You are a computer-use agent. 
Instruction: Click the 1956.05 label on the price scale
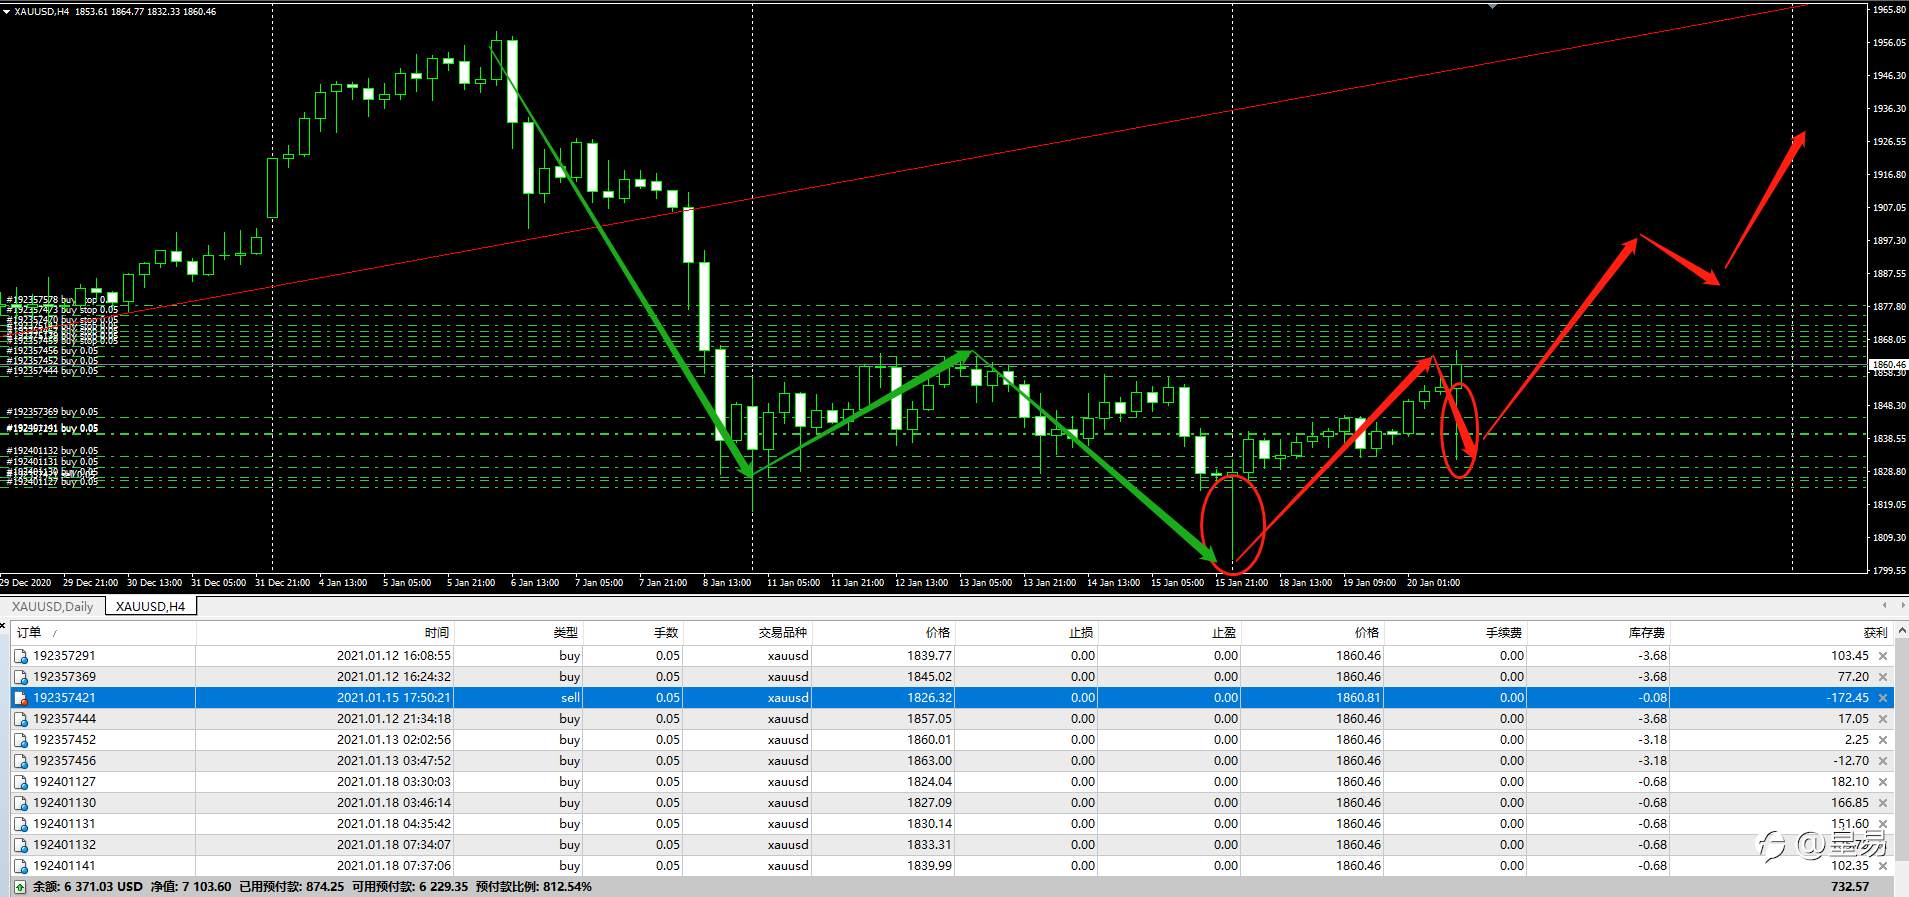(1889, 43)
